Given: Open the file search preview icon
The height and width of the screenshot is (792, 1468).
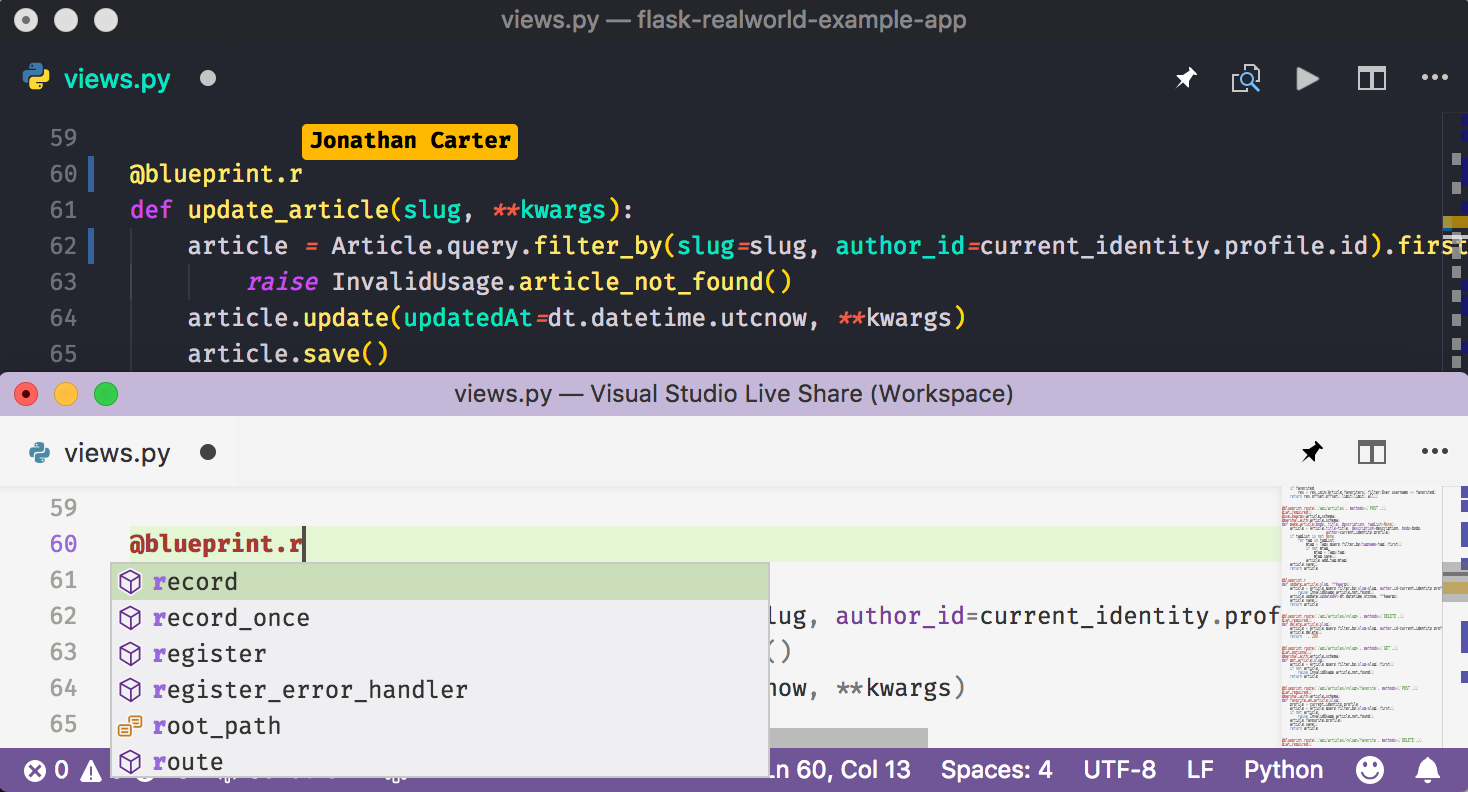Looking at the screenshot, I should (x=1245, y=78).
